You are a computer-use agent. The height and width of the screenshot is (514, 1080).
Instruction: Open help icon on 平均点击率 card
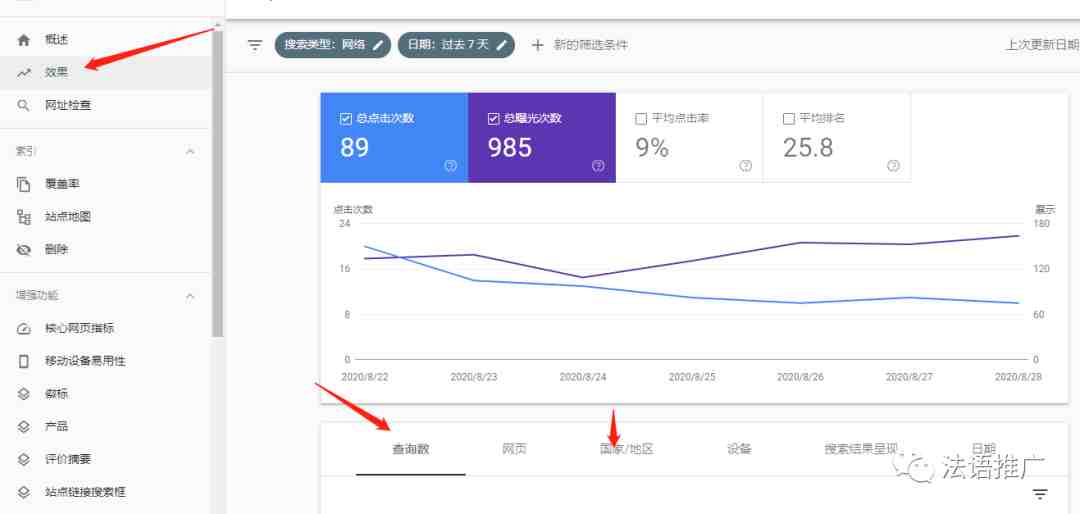coord(745,166)
